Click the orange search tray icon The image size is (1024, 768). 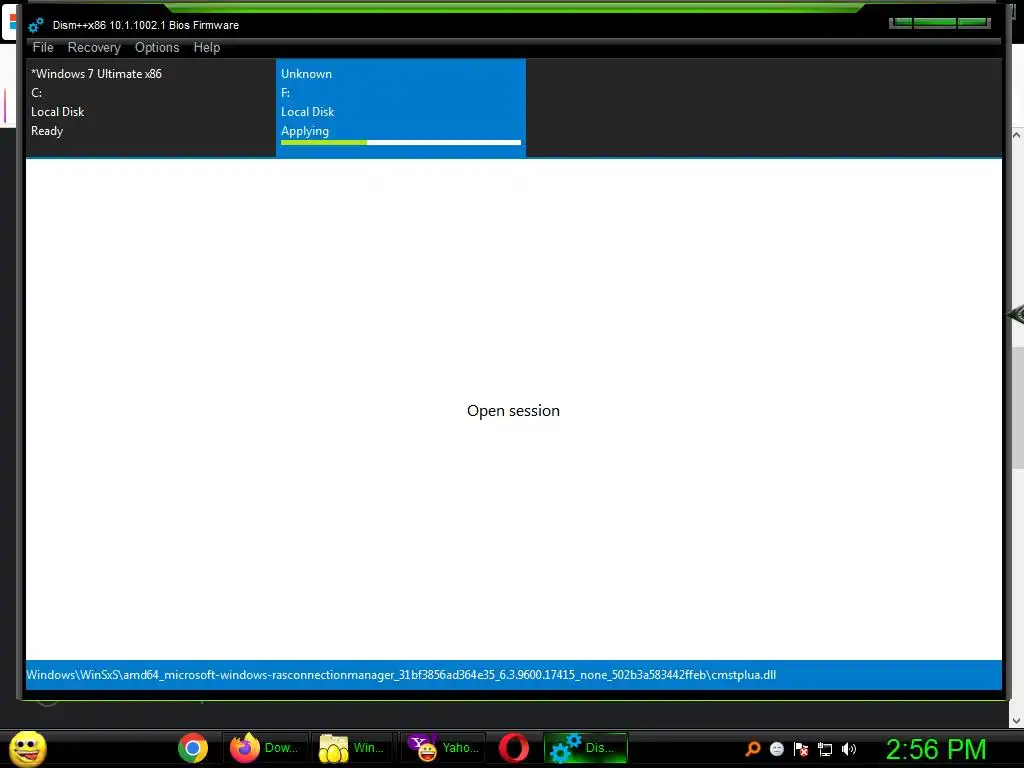pyautogui.click(x=753, y=749)
